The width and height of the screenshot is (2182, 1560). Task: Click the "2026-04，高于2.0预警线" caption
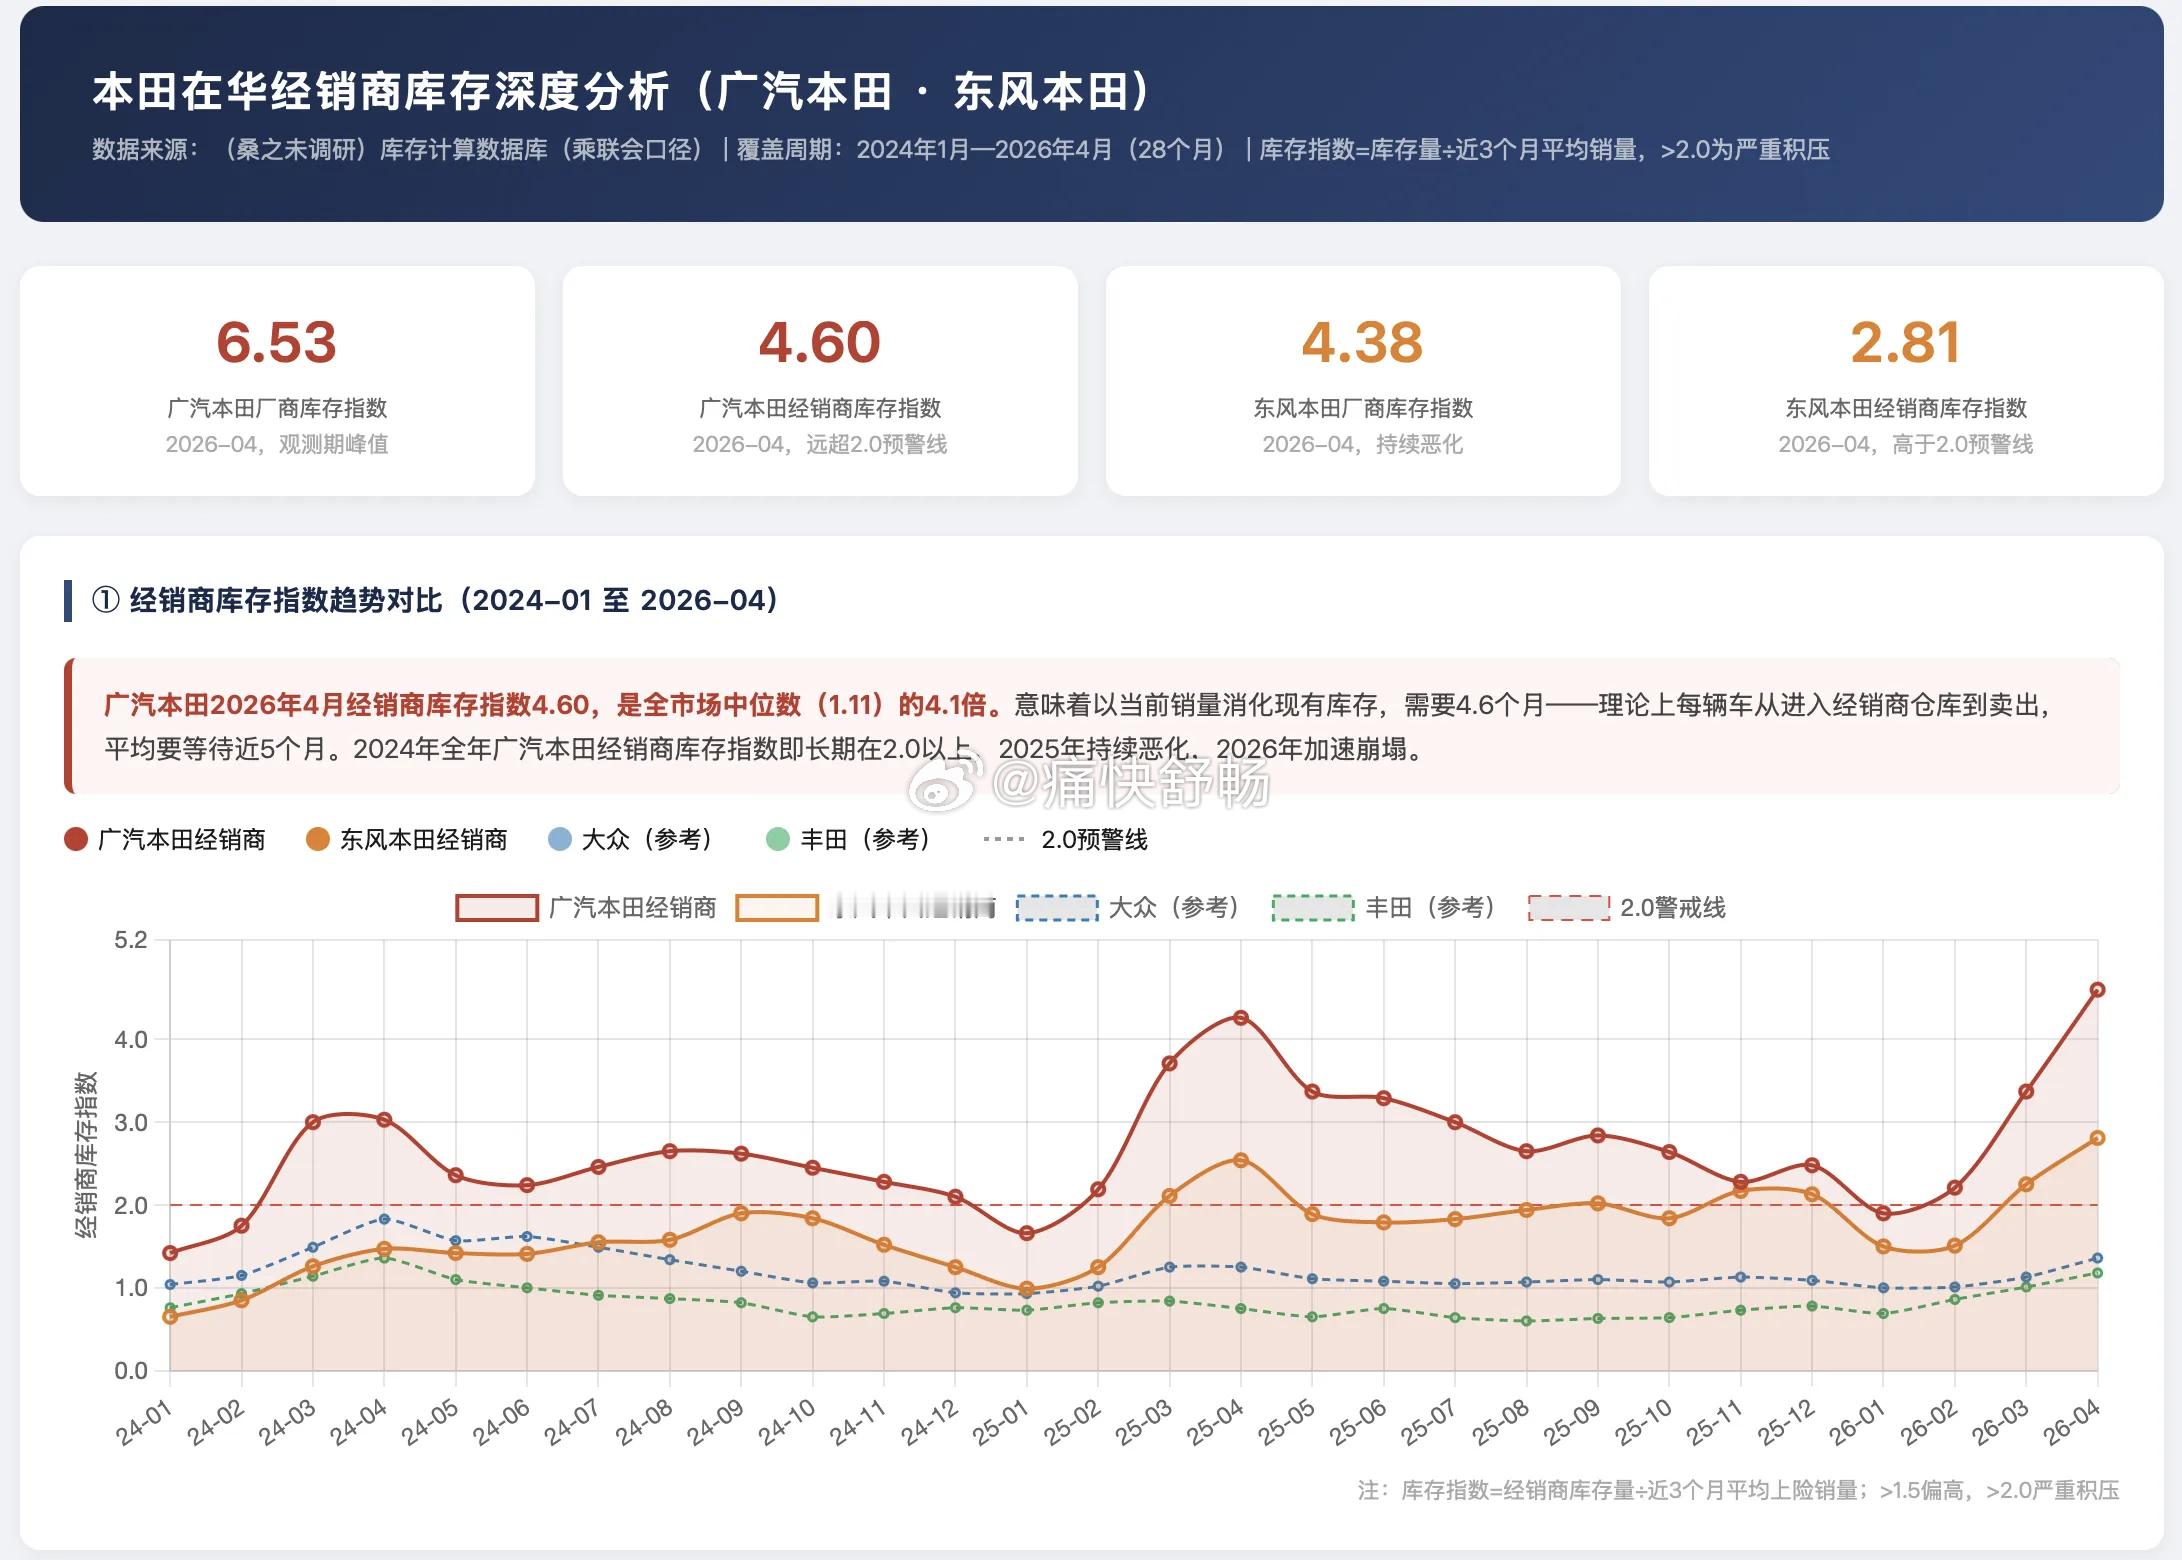pyautogui.click(x=1906, y=444)
